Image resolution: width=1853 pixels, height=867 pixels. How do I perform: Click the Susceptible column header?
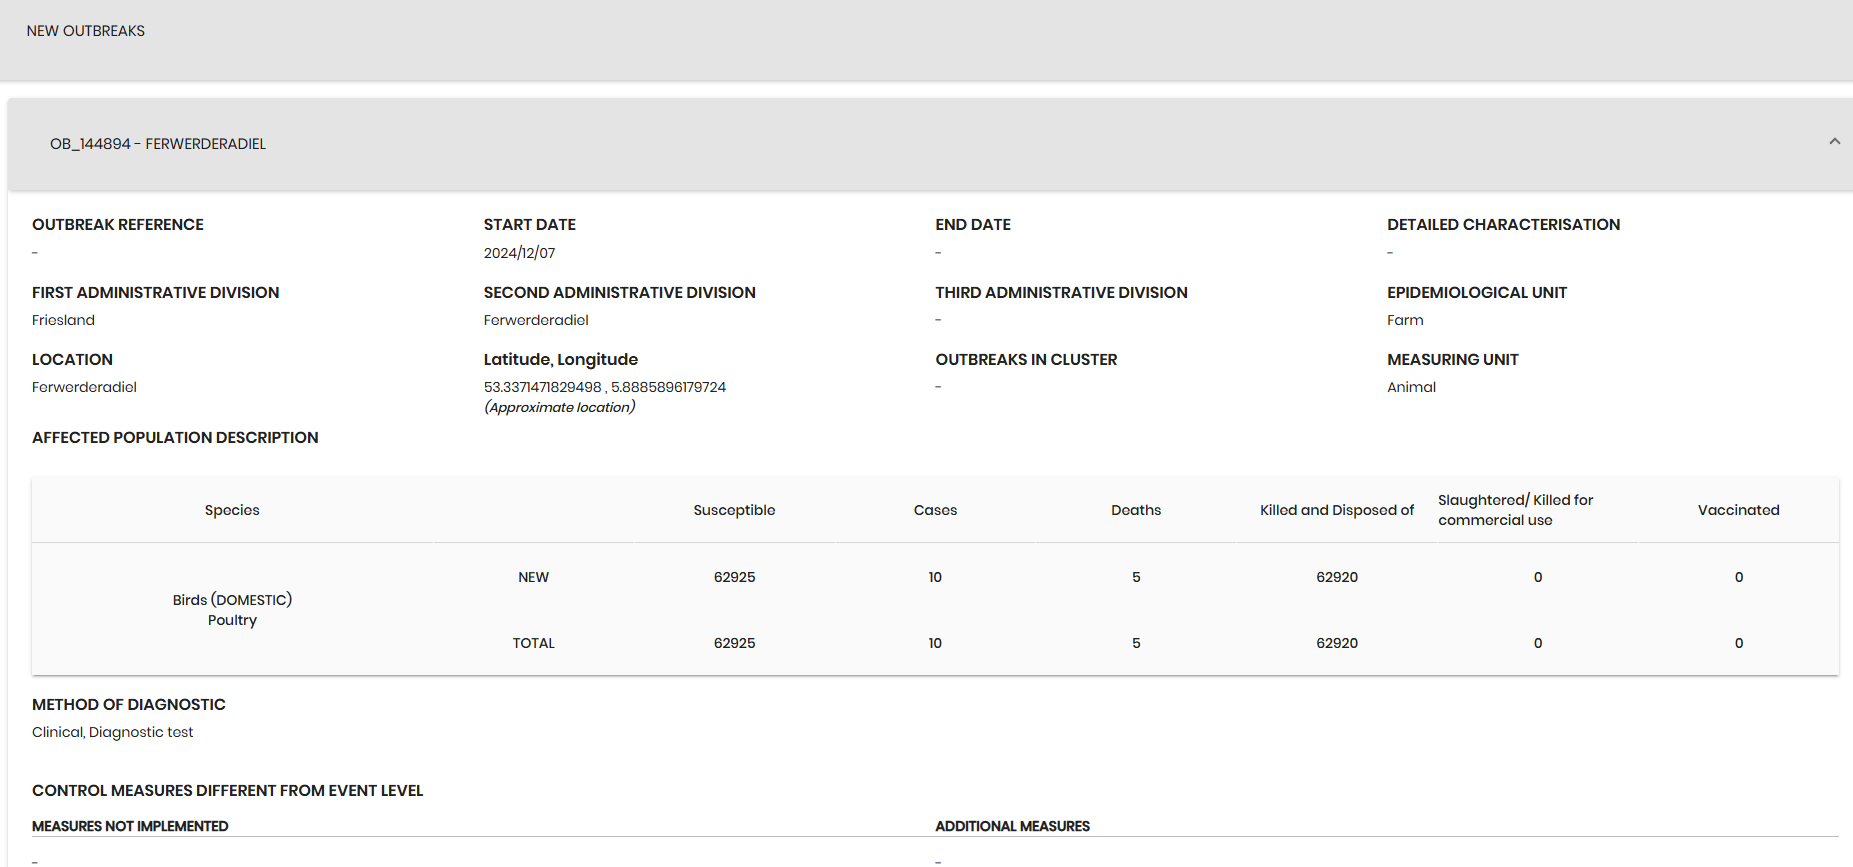[734, 510]
